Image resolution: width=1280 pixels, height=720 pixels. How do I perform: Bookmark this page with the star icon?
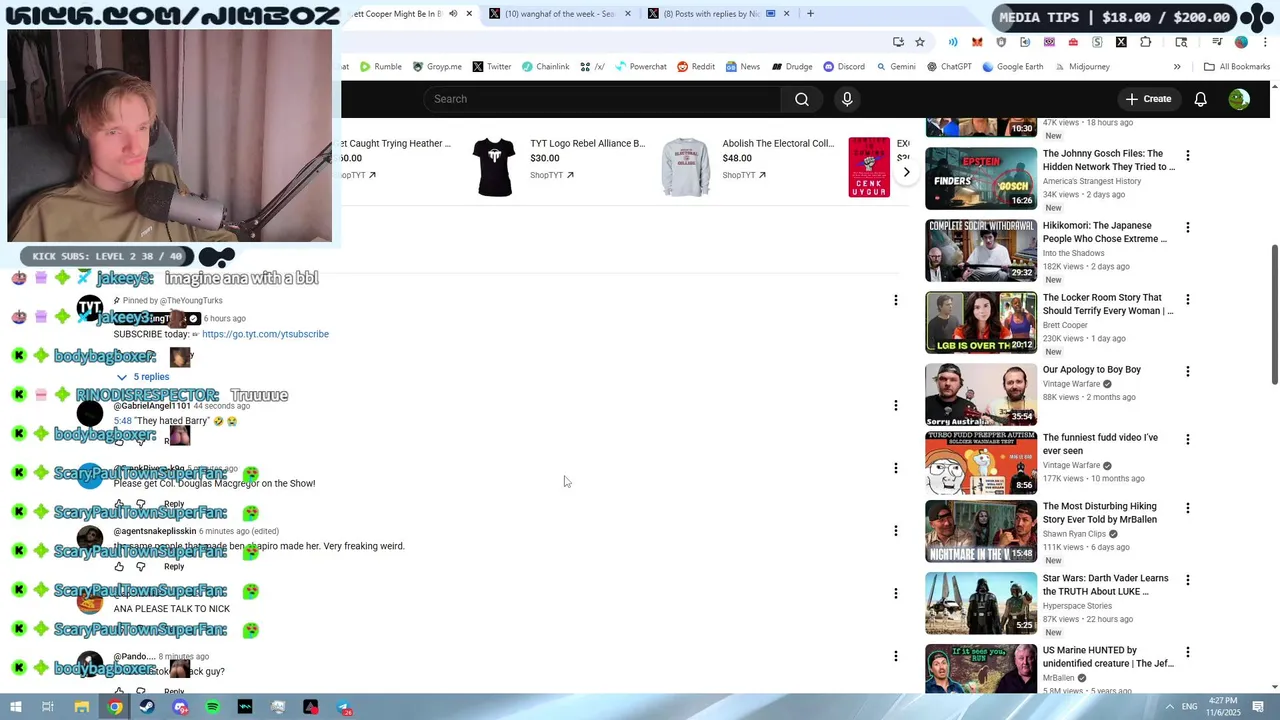pos(920,42)
